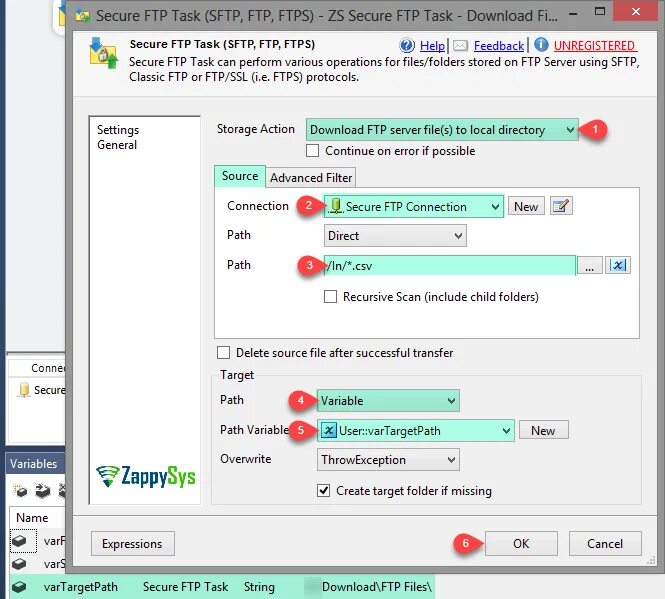
Task: Click the Download\FTP Files\ value cell
Action: (x=377, y=587)
